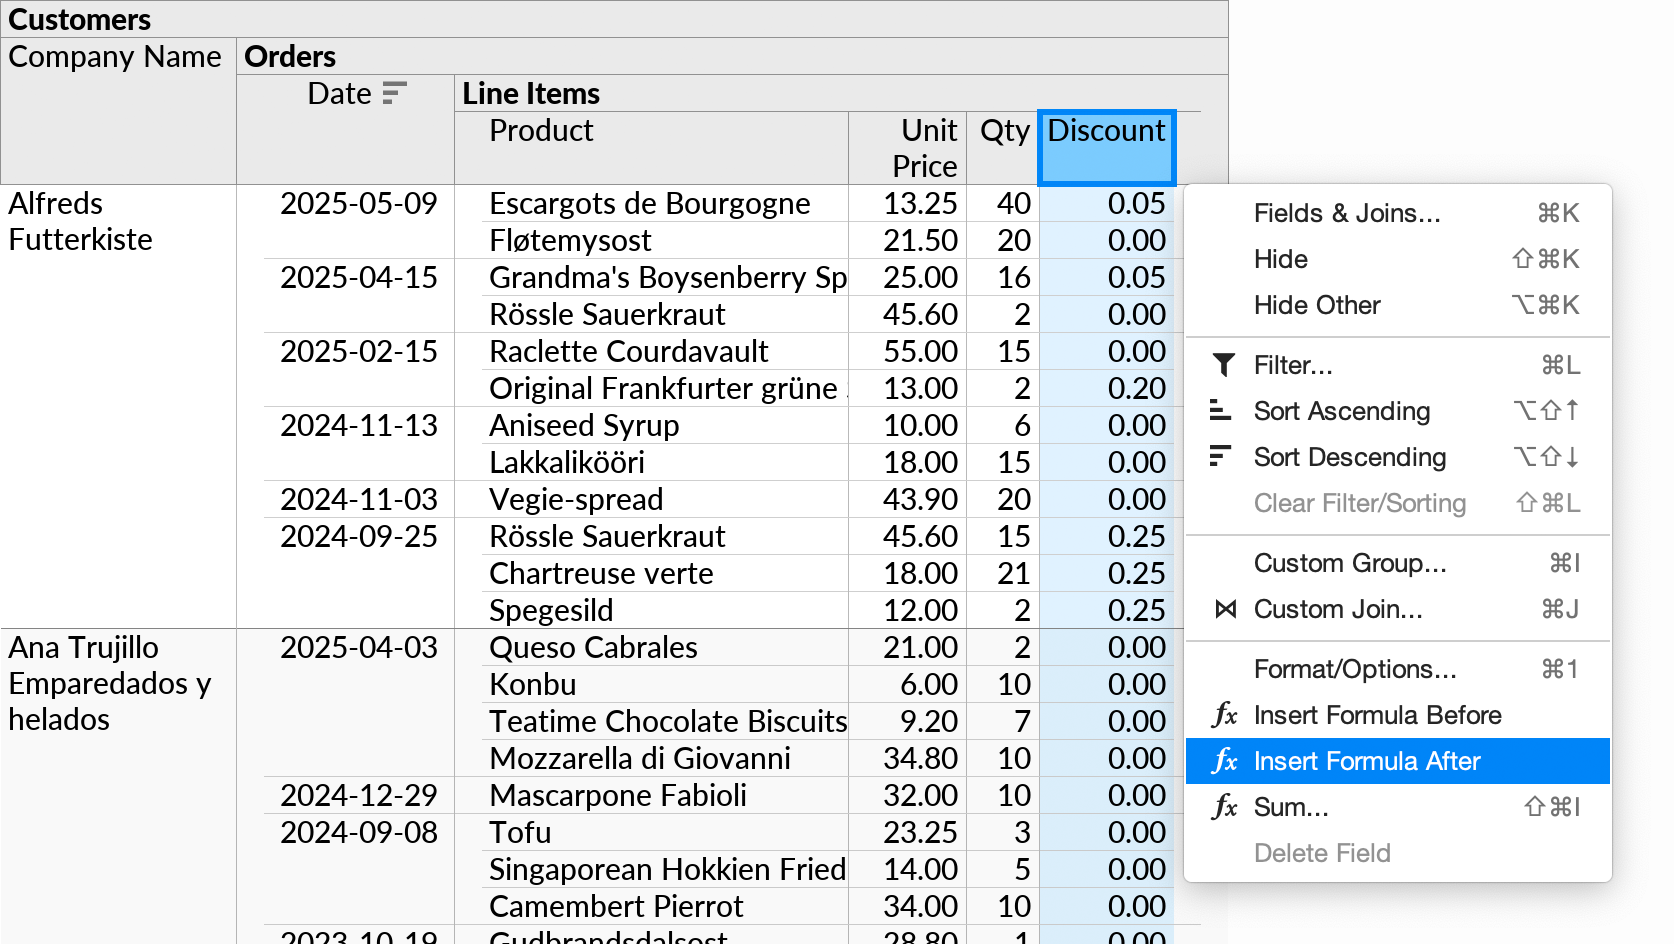Click the sort indicator on the Date header
1674x944 pixels.
396,92
